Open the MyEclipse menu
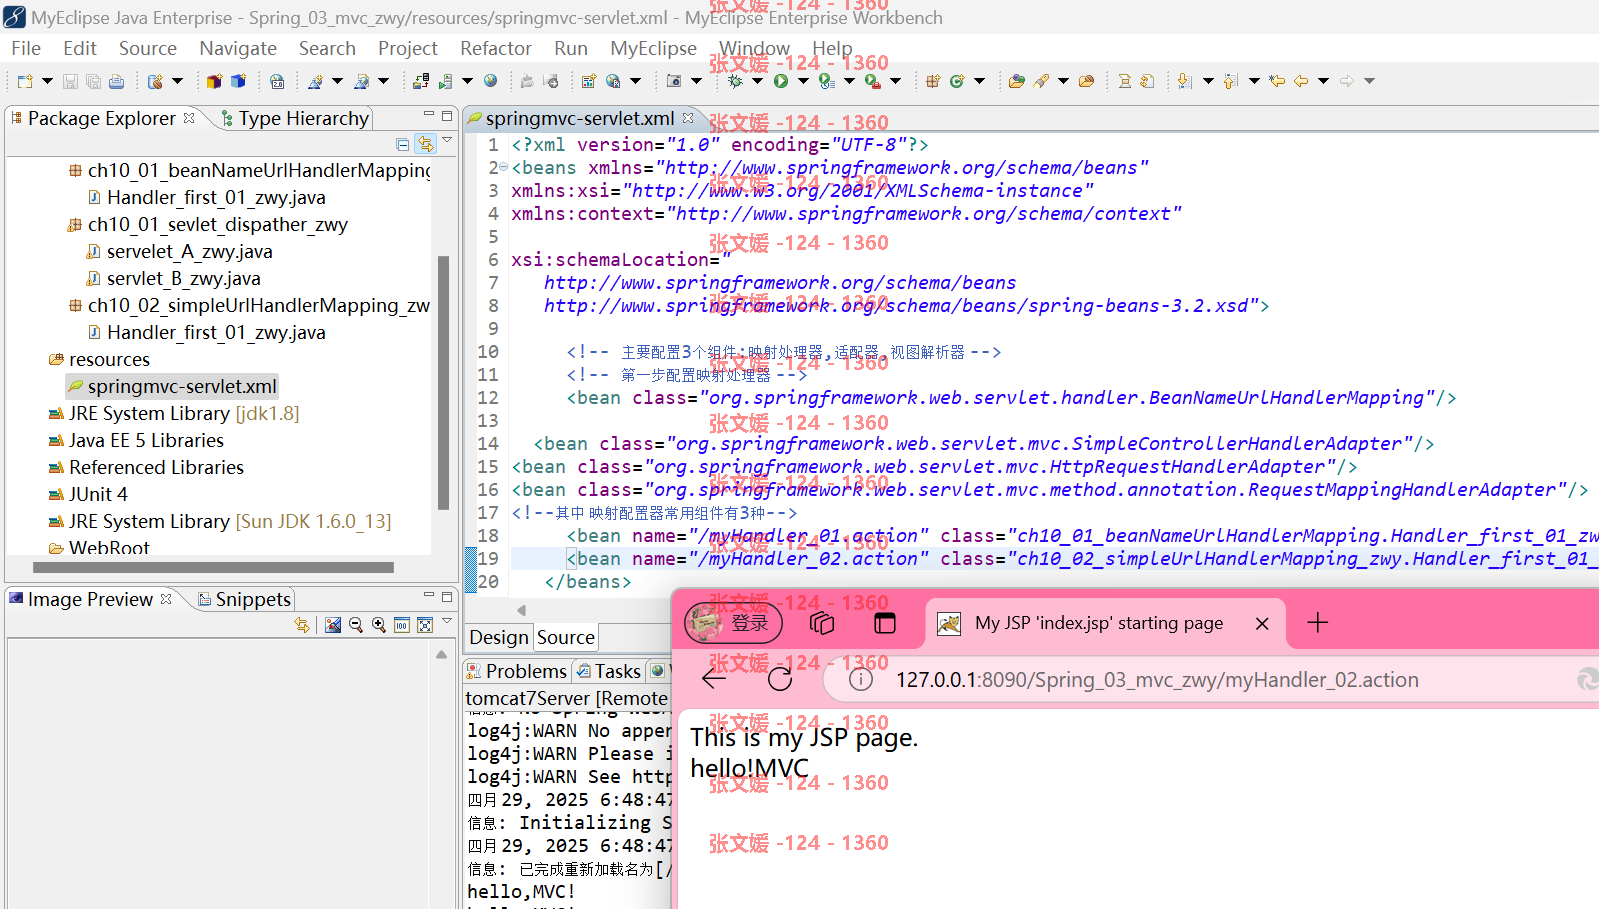1599x909 pixels. tap(653, 48)
